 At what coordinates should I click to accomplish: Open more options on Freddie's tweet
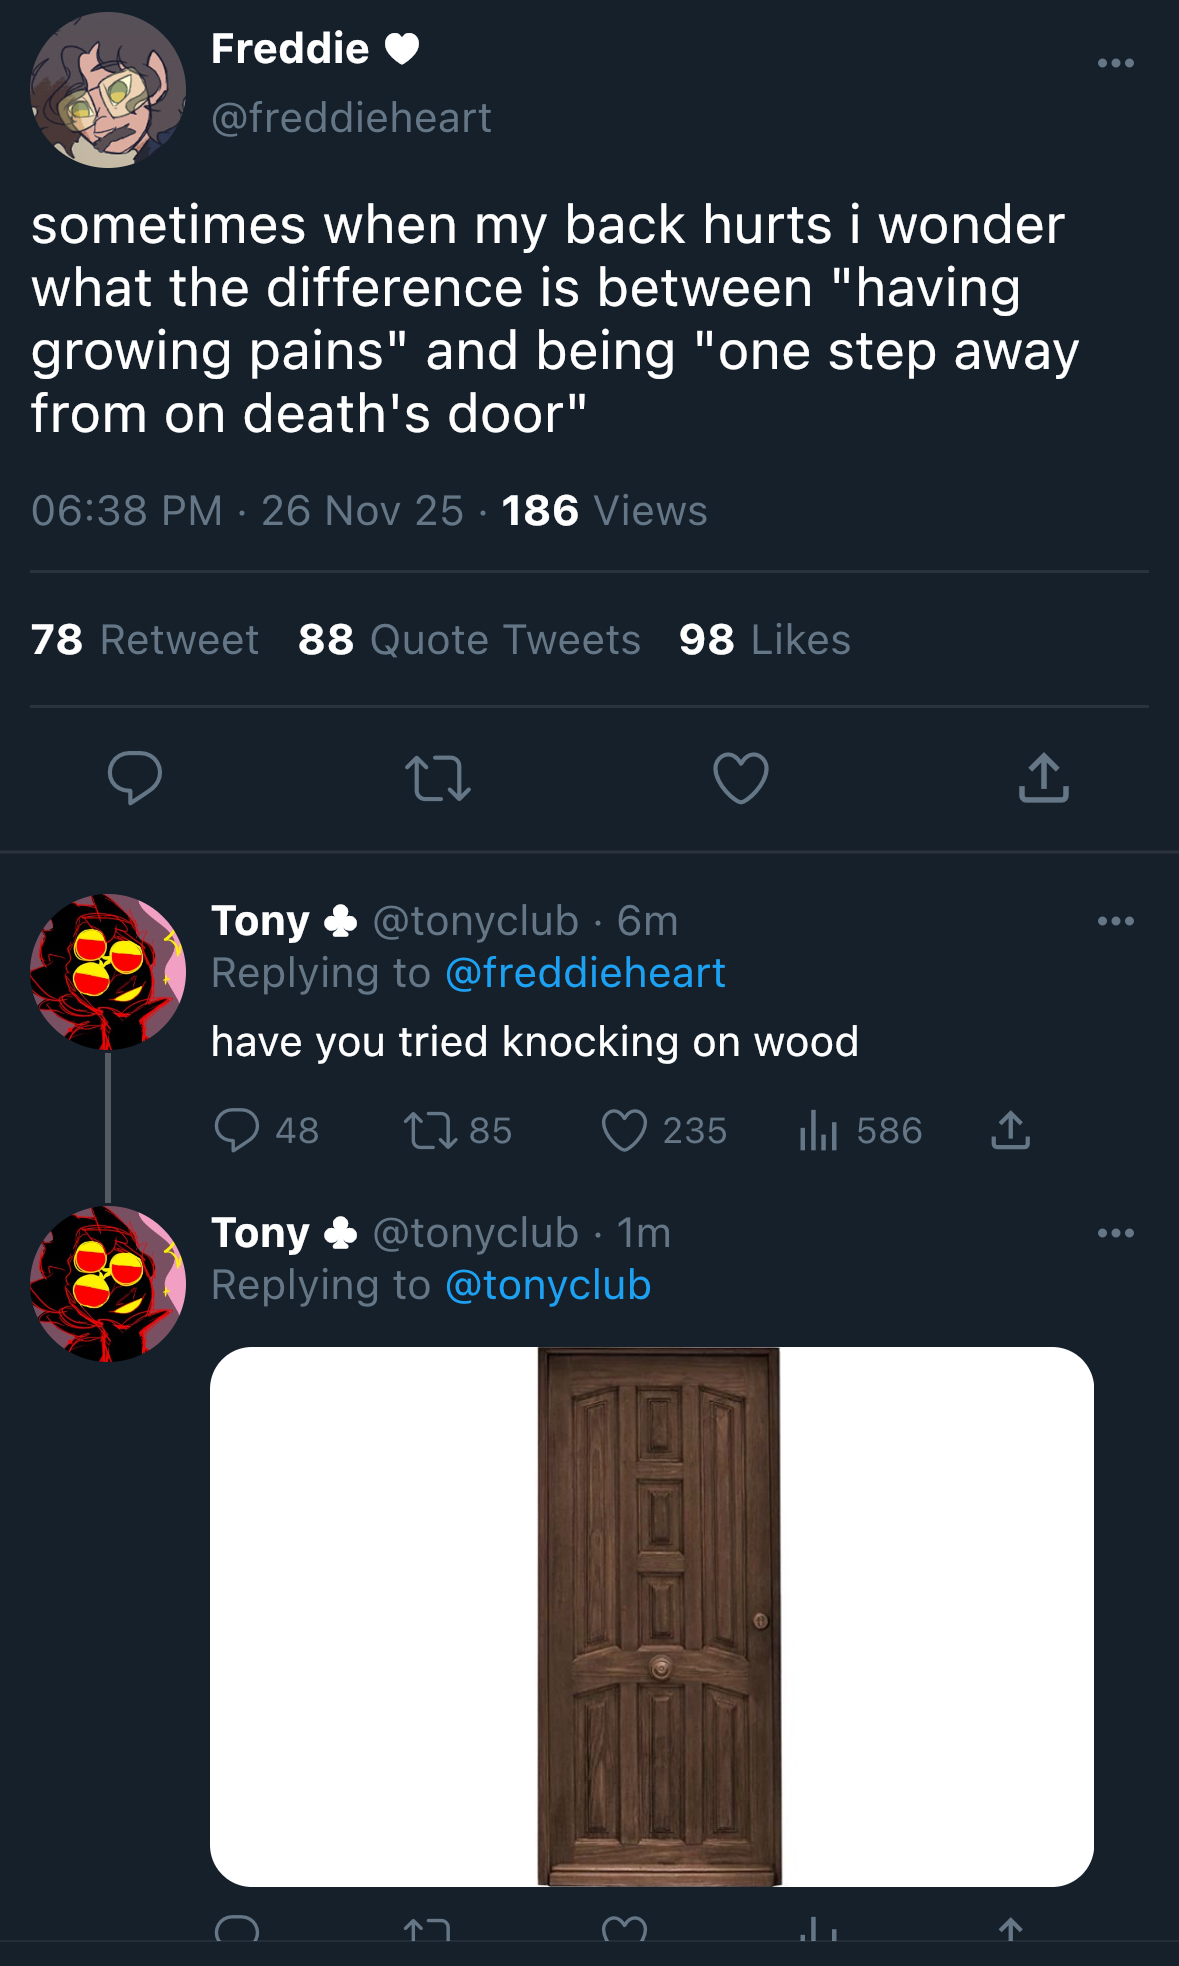1115,63
